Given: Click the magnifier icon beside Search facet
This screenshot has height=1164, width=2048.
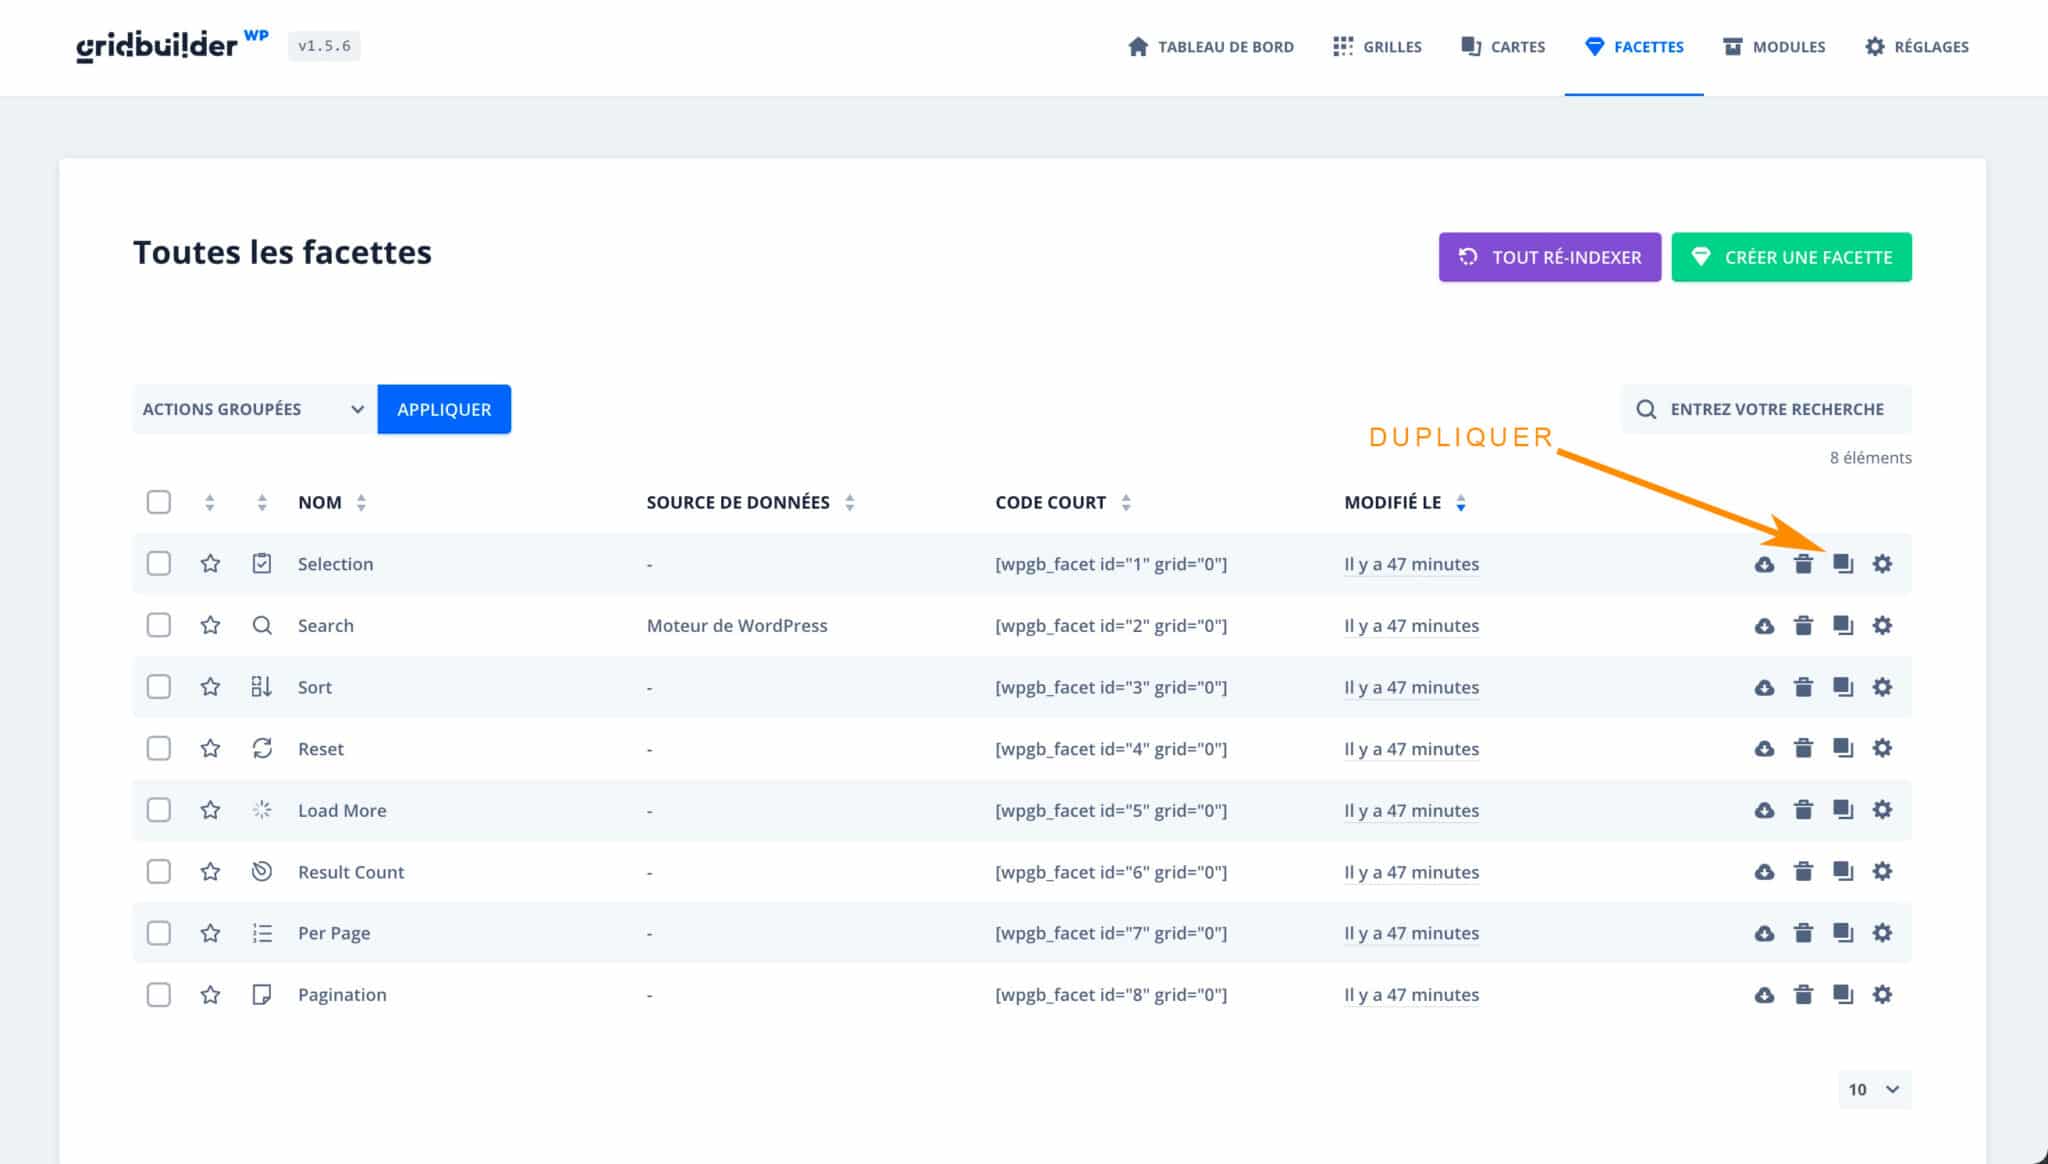Looking at the screenshot, I should 262,625.
